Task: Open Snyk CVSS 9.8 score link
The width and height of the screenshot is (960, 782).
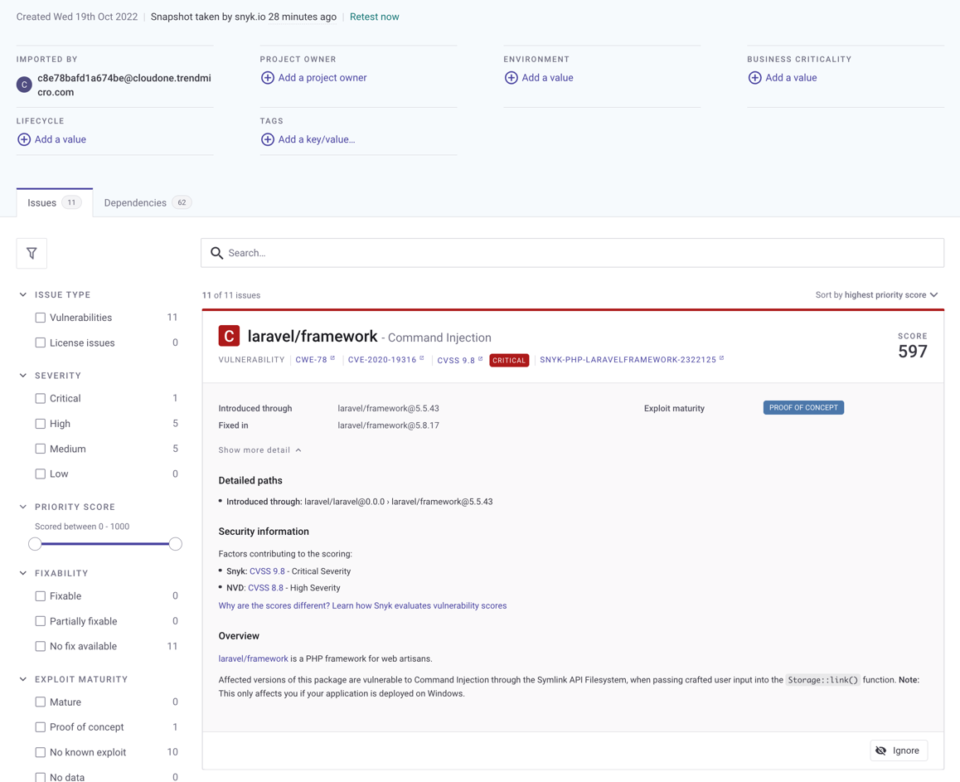Action: coord(267,571)
